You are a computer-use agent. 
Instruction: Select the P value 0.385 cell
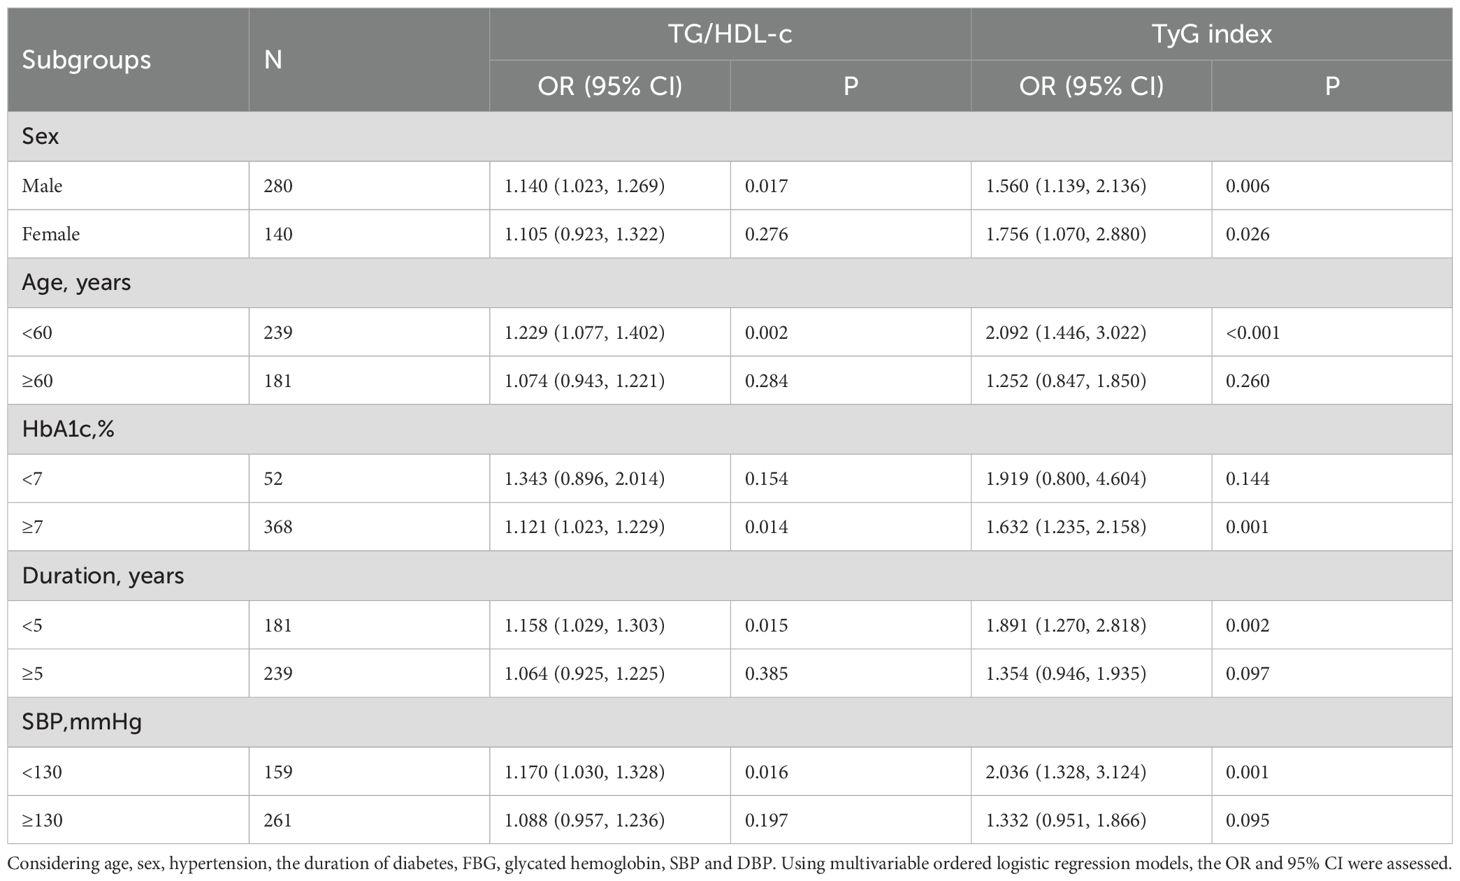click(766, 674)
